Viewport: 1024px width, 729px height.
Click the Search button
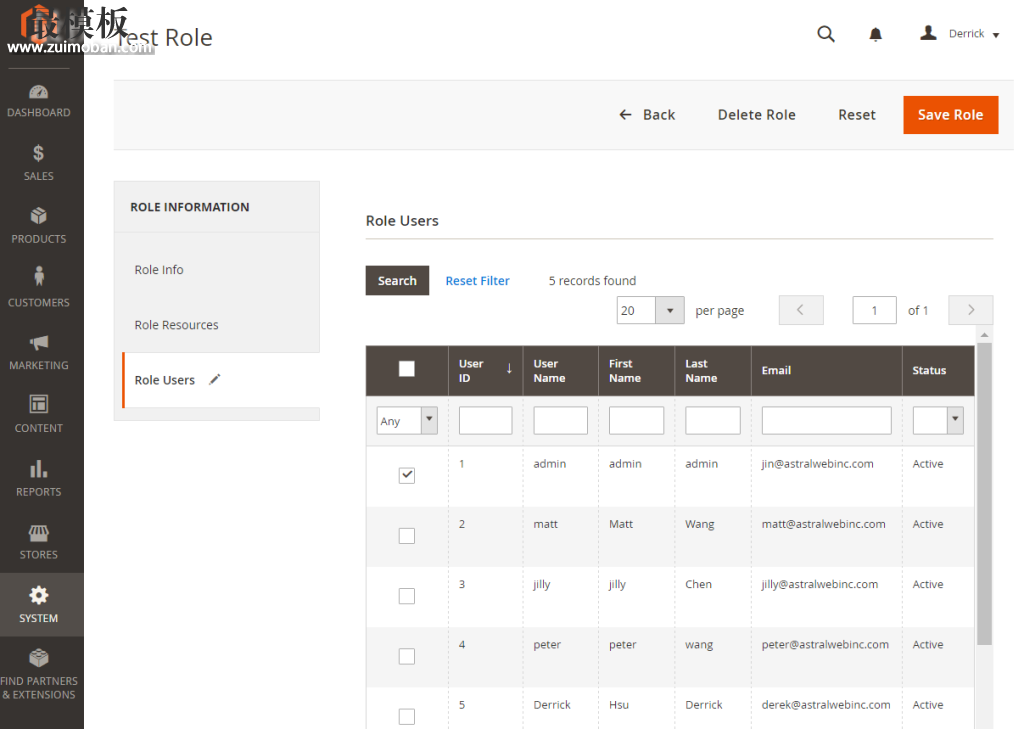pyautogui.click(x=397, y=280)
